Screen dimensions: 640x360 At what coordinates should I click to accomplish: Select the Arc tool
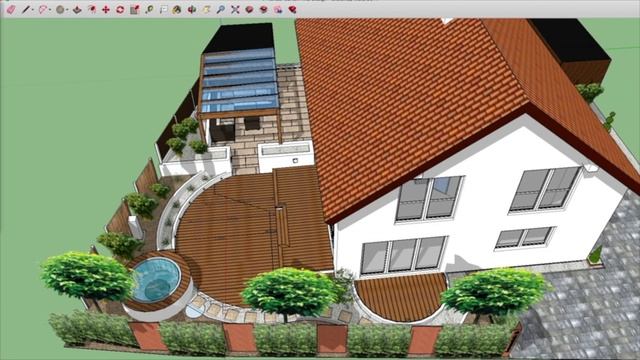[x=42, y=9]
